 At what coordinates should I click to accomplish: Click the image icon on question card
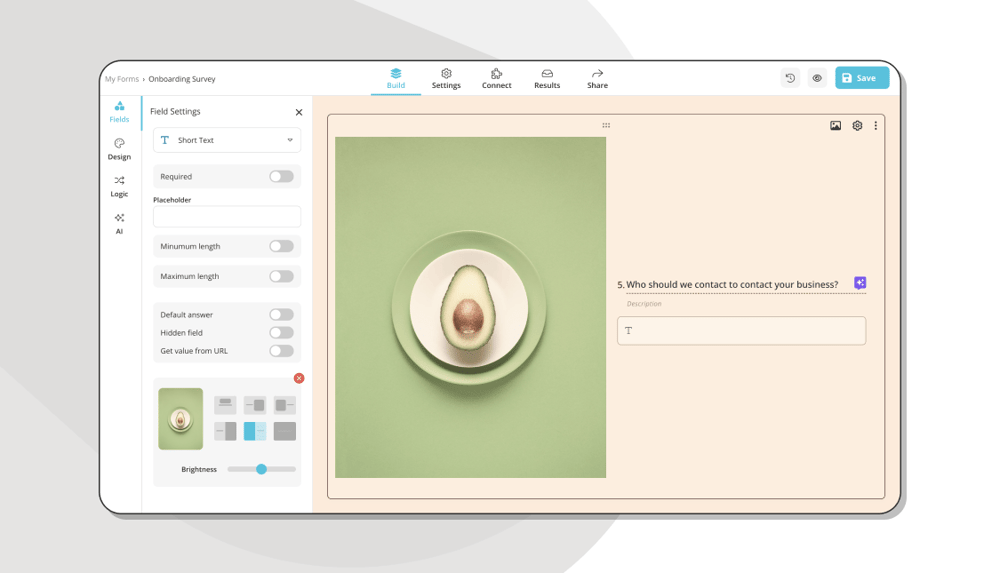point(835,126)
